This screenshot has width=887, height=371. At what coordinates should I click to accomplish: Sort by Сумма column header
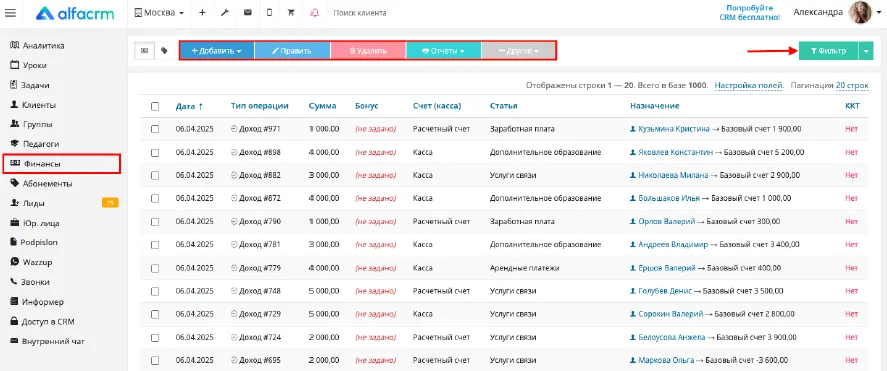322,106
